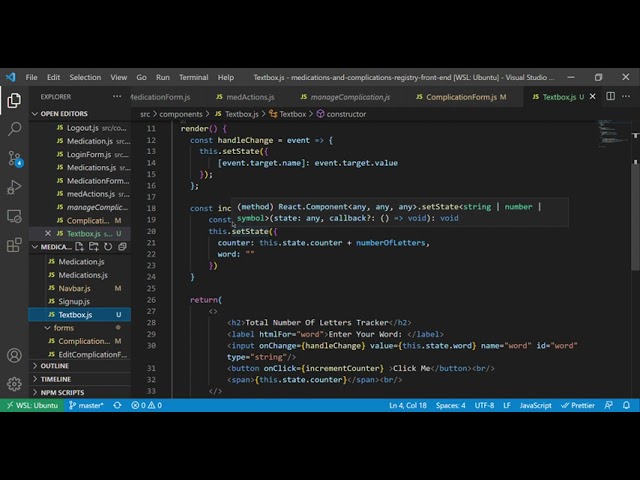Click the master branch indicator
Viewport: 640px width, 480px height.
click(86, 405)
